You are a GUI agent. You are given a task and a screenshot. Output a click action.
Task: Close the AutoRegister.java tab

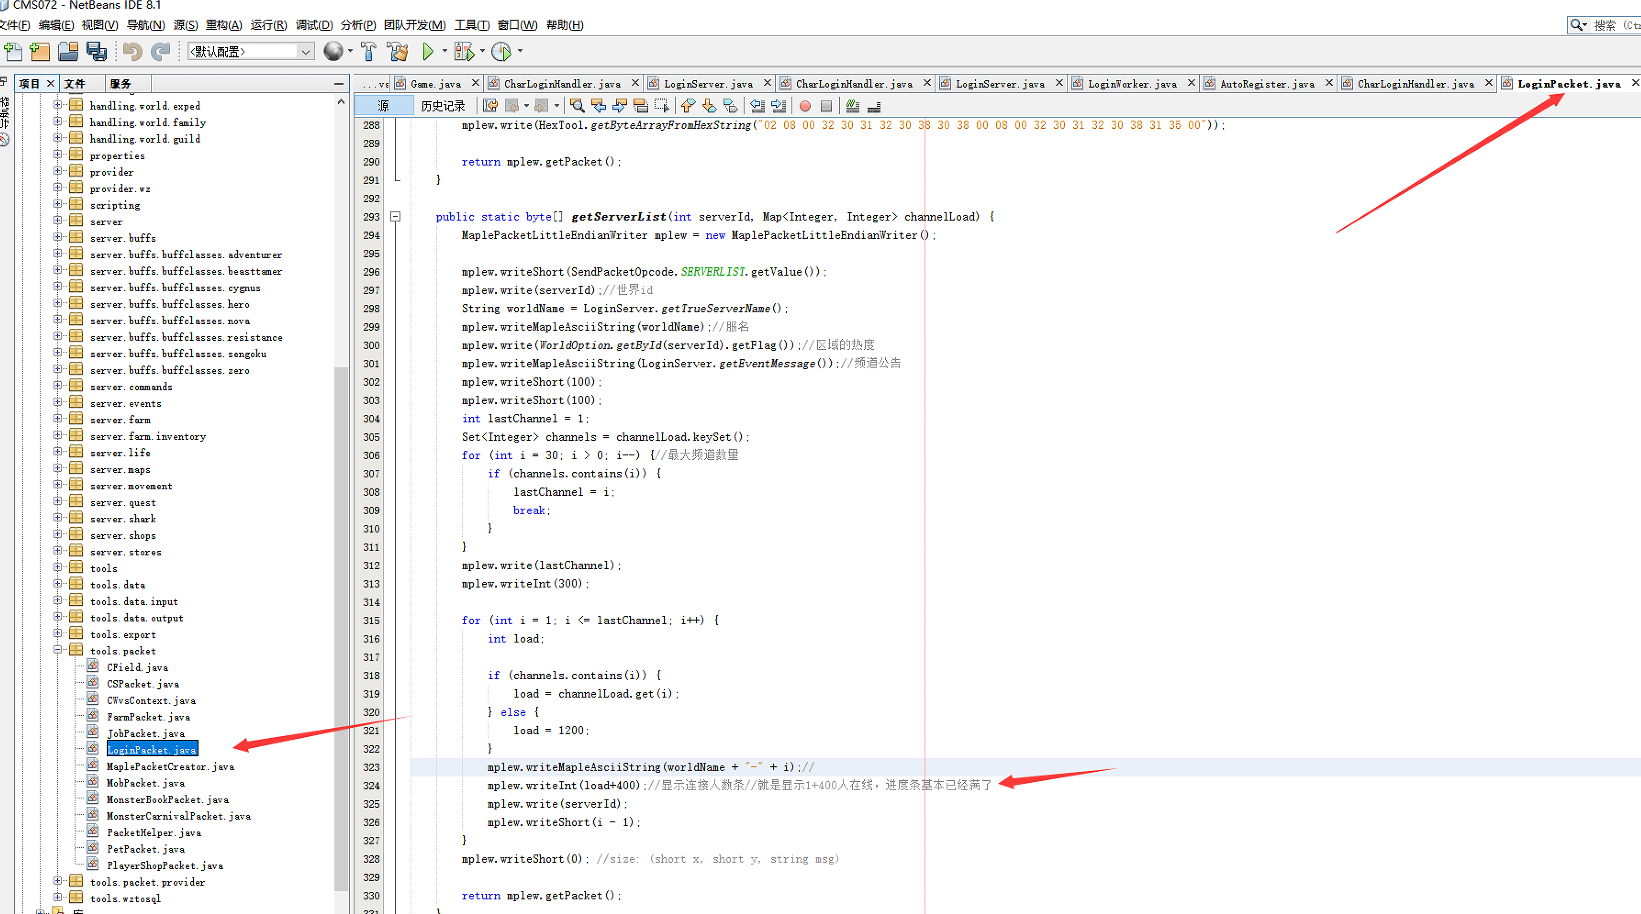tap(1329, 83)
